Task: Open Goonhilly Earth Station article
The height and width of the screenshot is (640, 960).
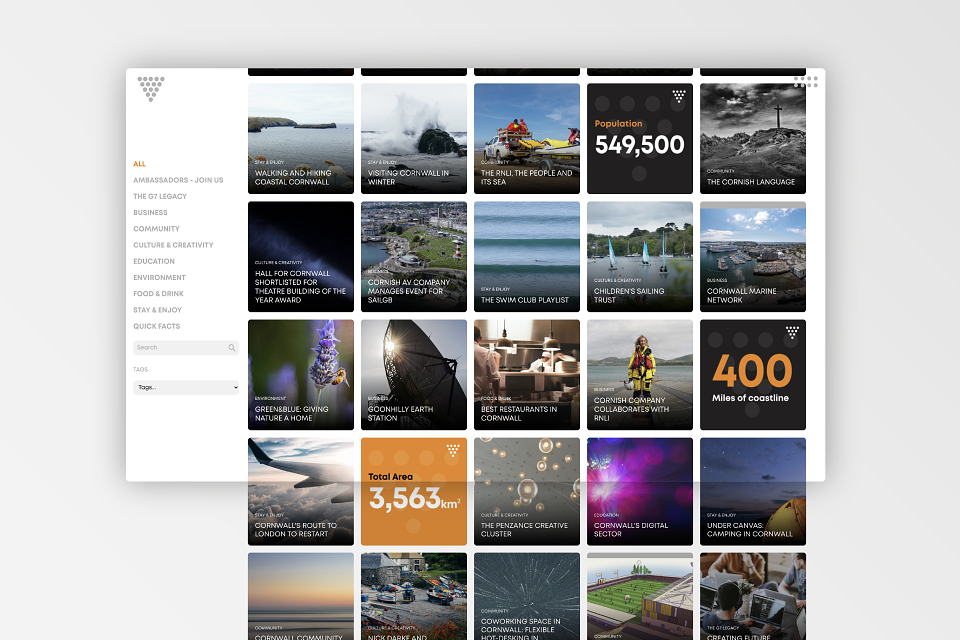Action: [x=414, y=374]
